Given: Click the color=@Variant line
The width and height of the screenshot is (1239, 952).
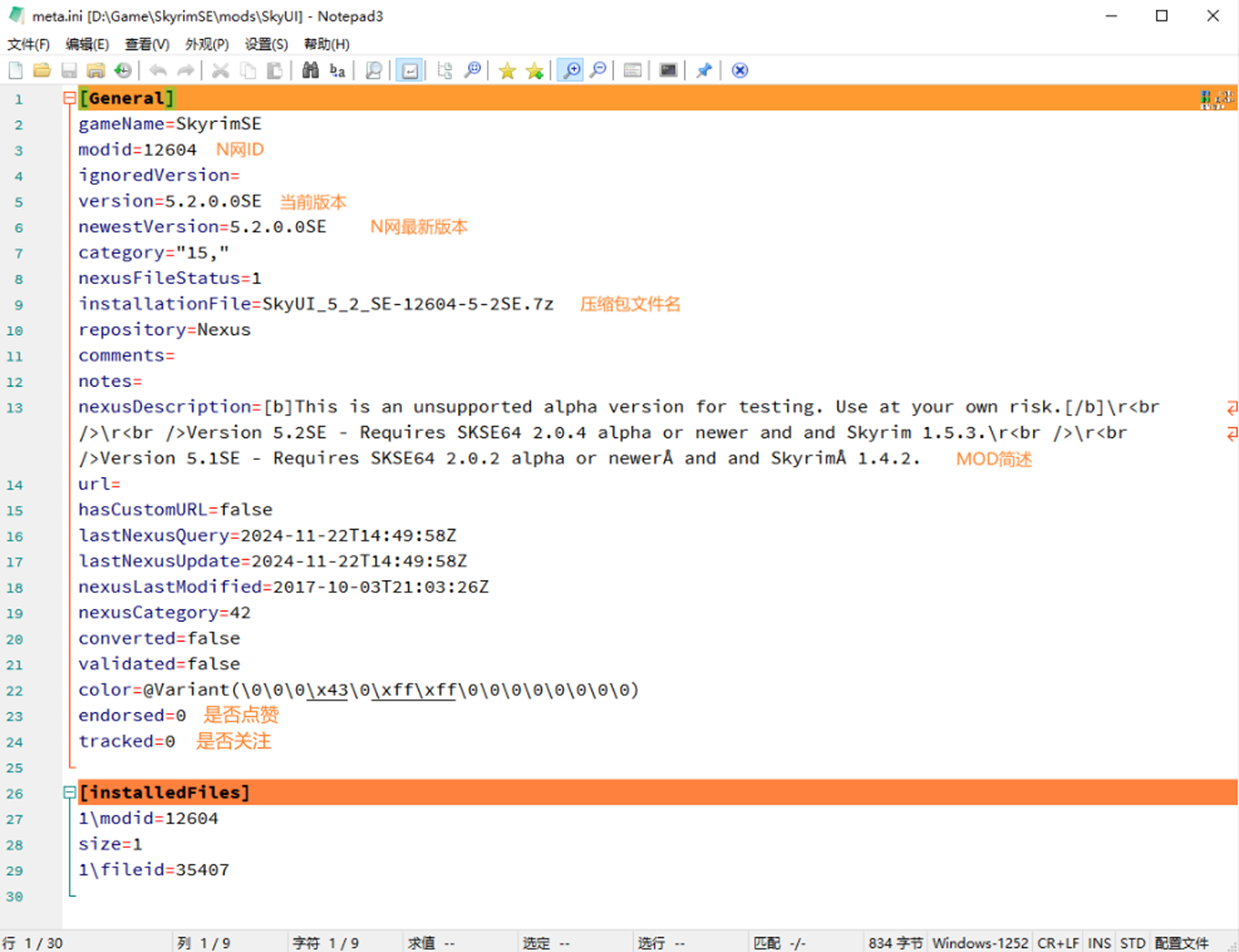Looking at the screenshot, I should (x=359, y=690).
